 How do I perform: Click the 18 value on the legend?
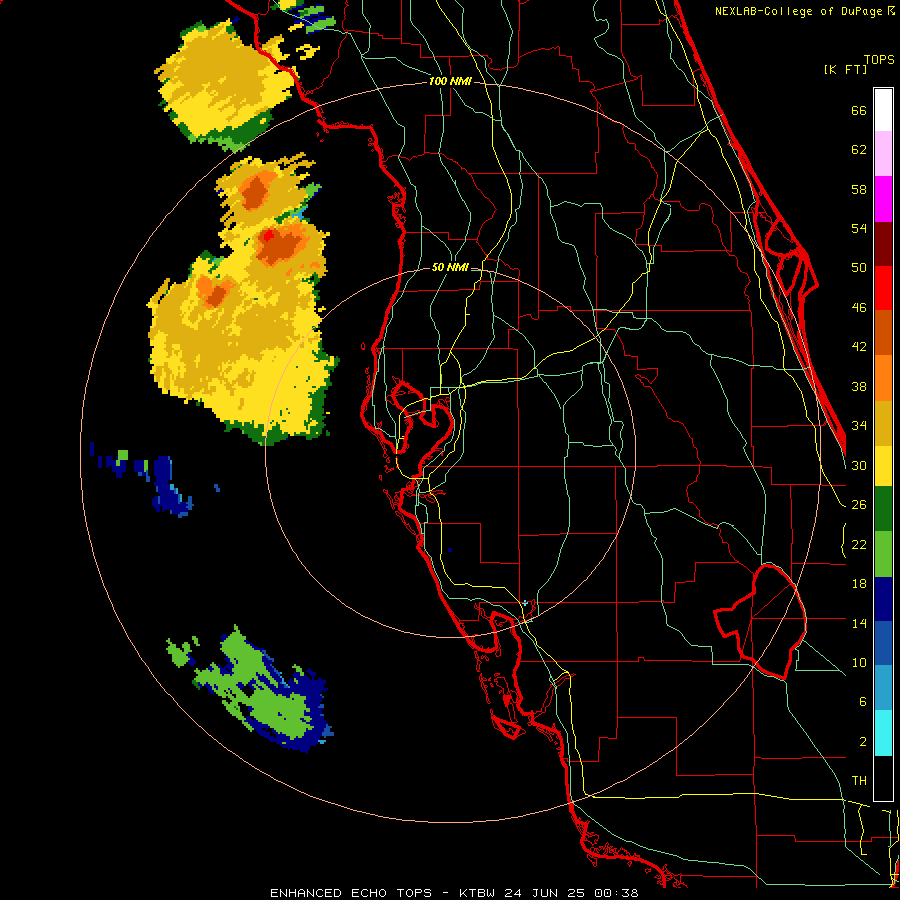pyautogui.click(x=859, y=584)
